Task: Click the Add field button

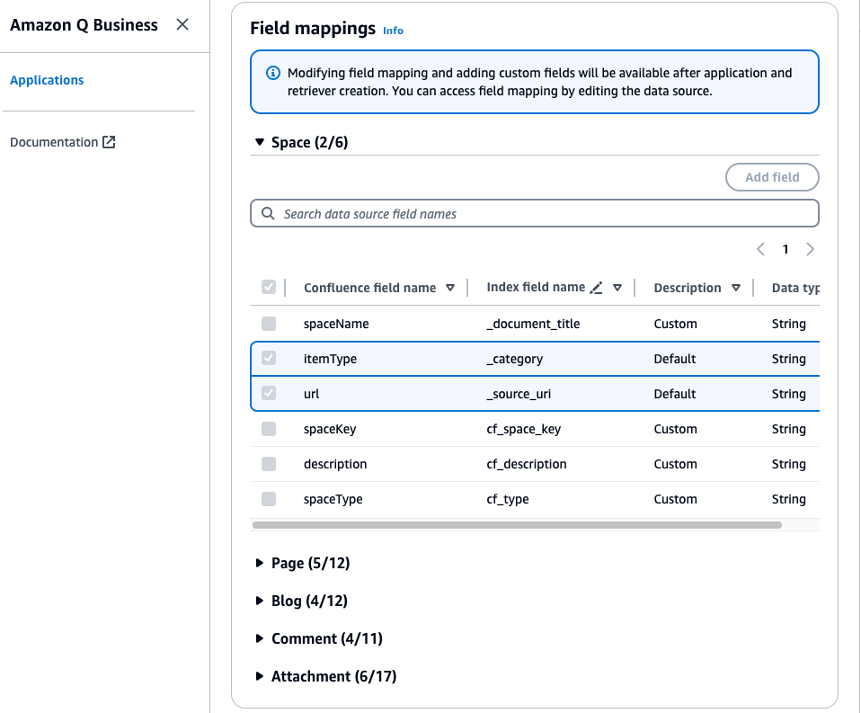Action: click(772, 177)
